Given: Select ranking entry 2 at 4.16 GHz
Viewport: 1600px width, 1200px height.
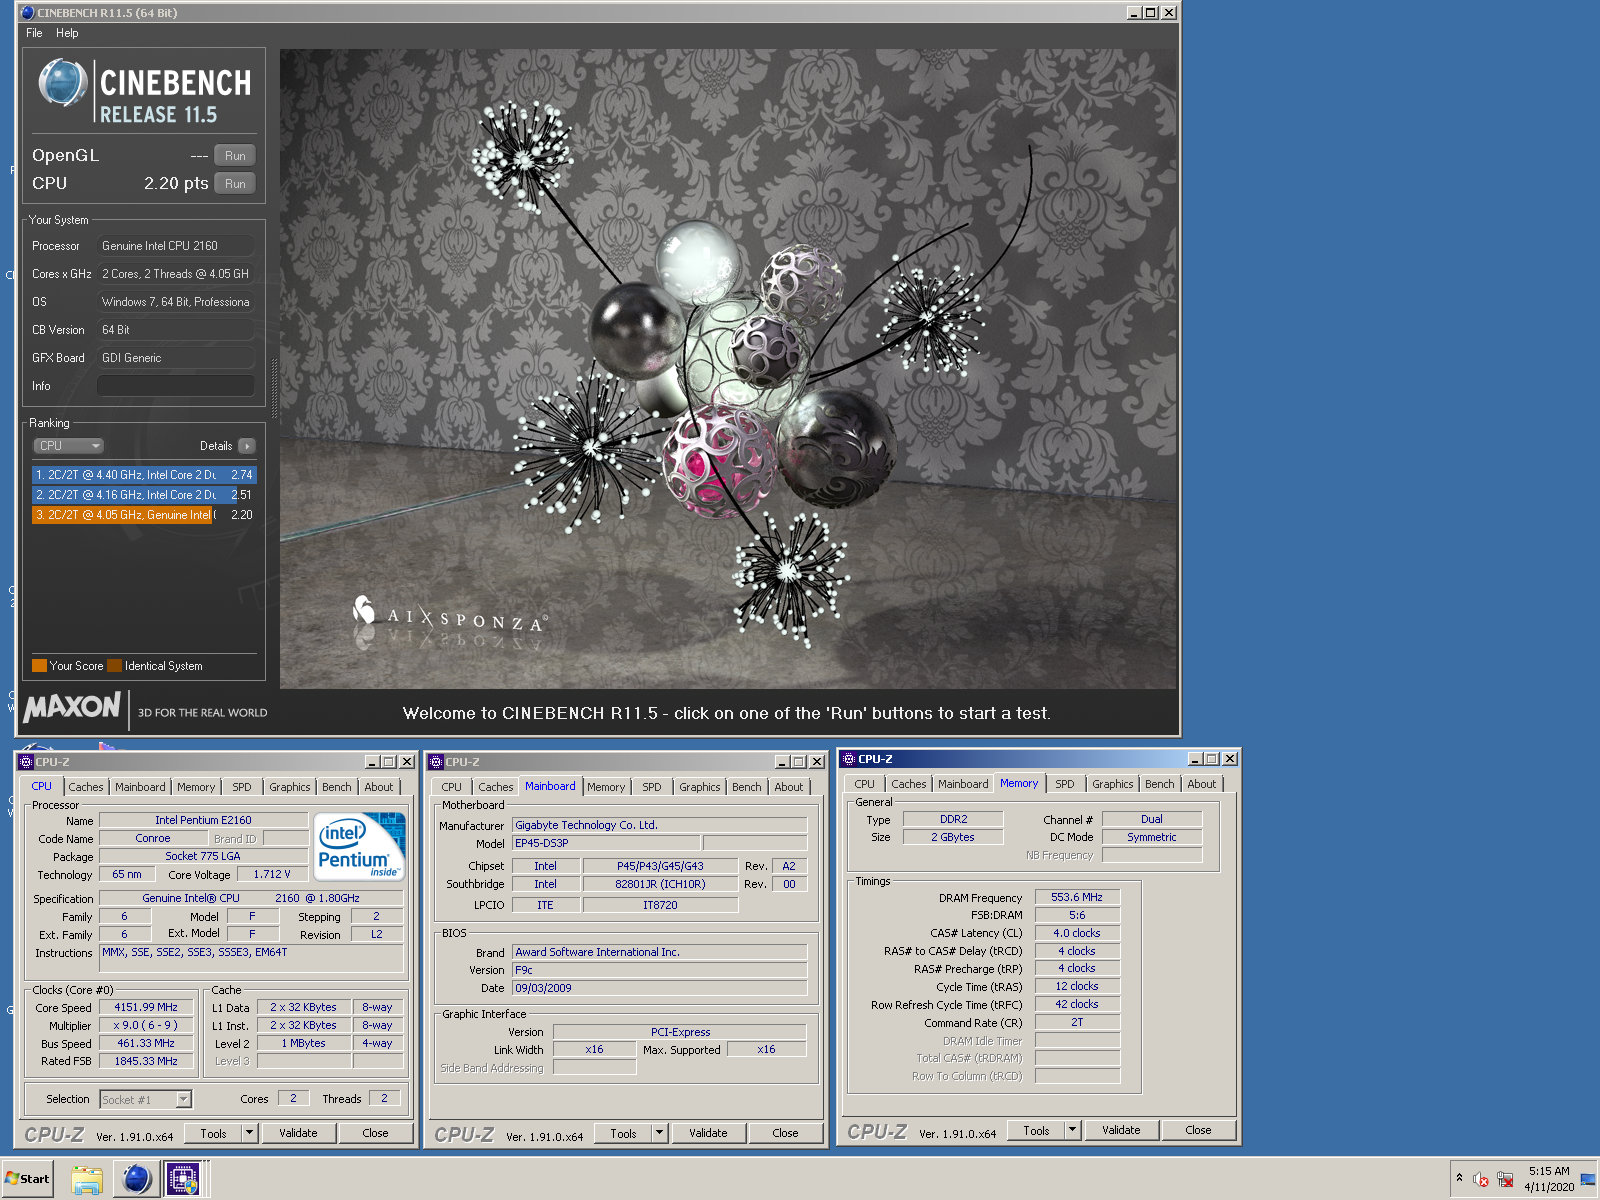Looking at the screenshot, I should 144,495.
